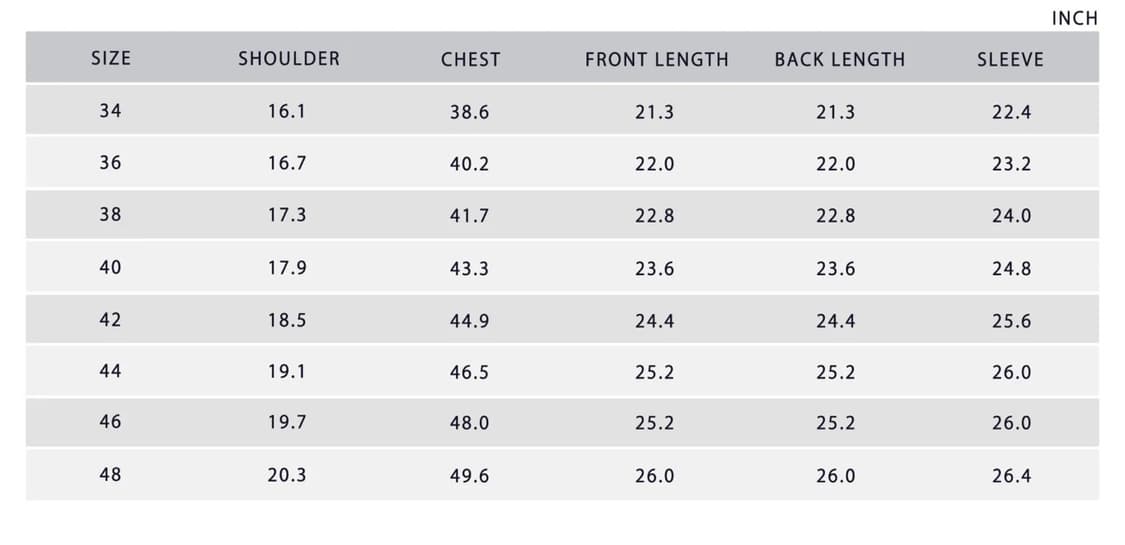Select size 34 in the size column
The image size is (1125, 545).
click(x=110, y=111)
